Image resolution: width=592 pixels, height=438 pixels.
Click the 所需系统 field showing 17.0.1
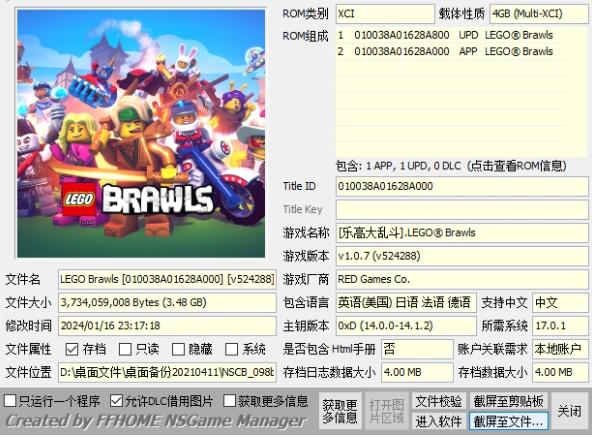pos(560,326)
